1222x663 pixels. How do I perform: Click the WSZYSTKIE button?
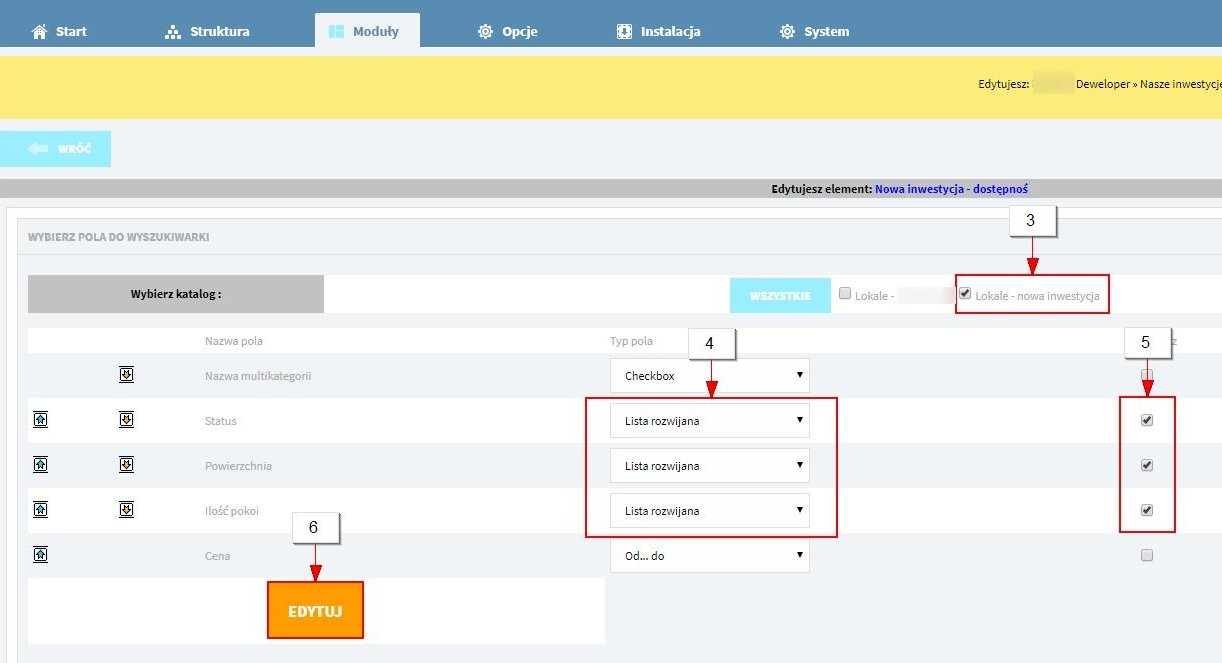click(x=781, y=295)
